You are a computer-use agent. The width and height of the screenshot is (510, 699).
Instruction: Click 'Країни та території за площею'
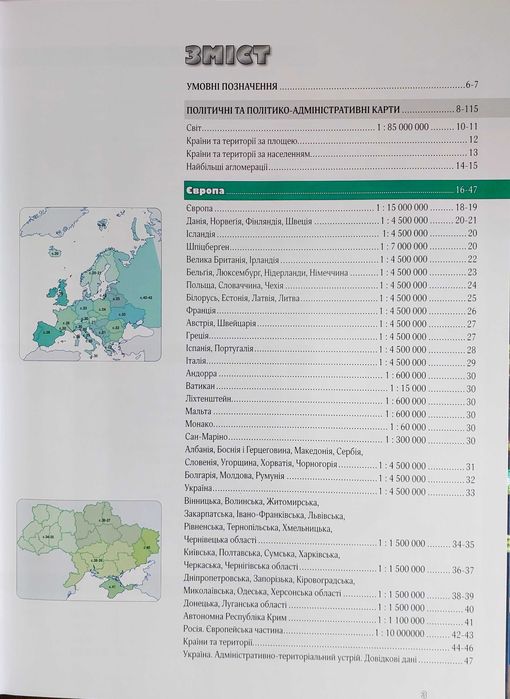[x=332, y=141]
